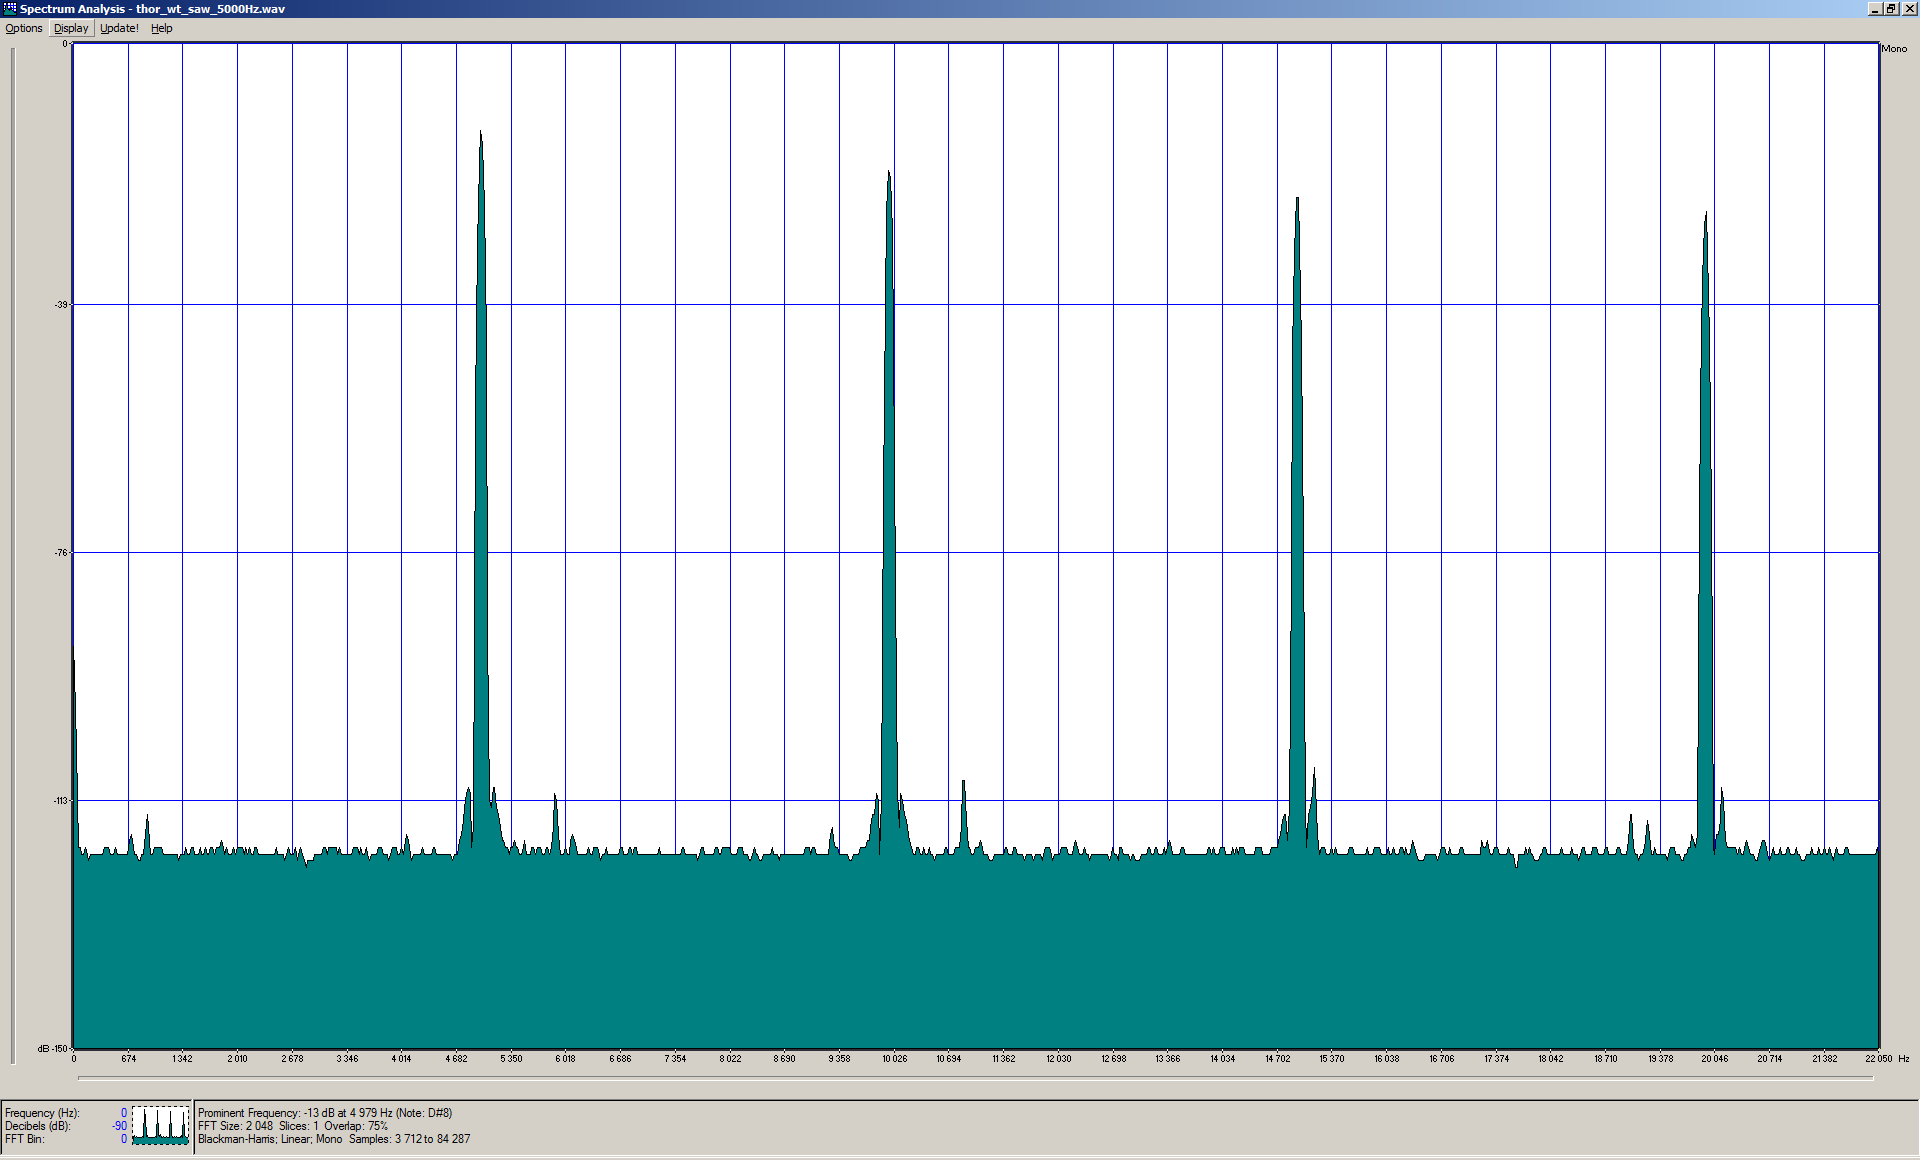Open the Options menu

click(23, 28)
